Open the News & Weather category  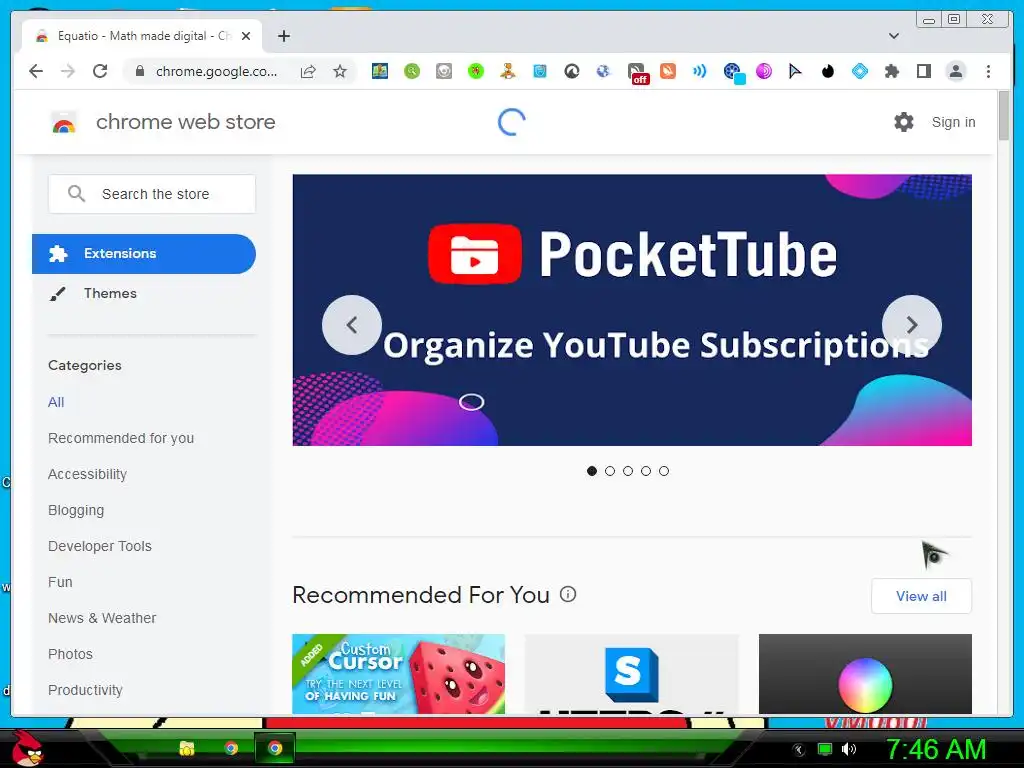point(102,618)
